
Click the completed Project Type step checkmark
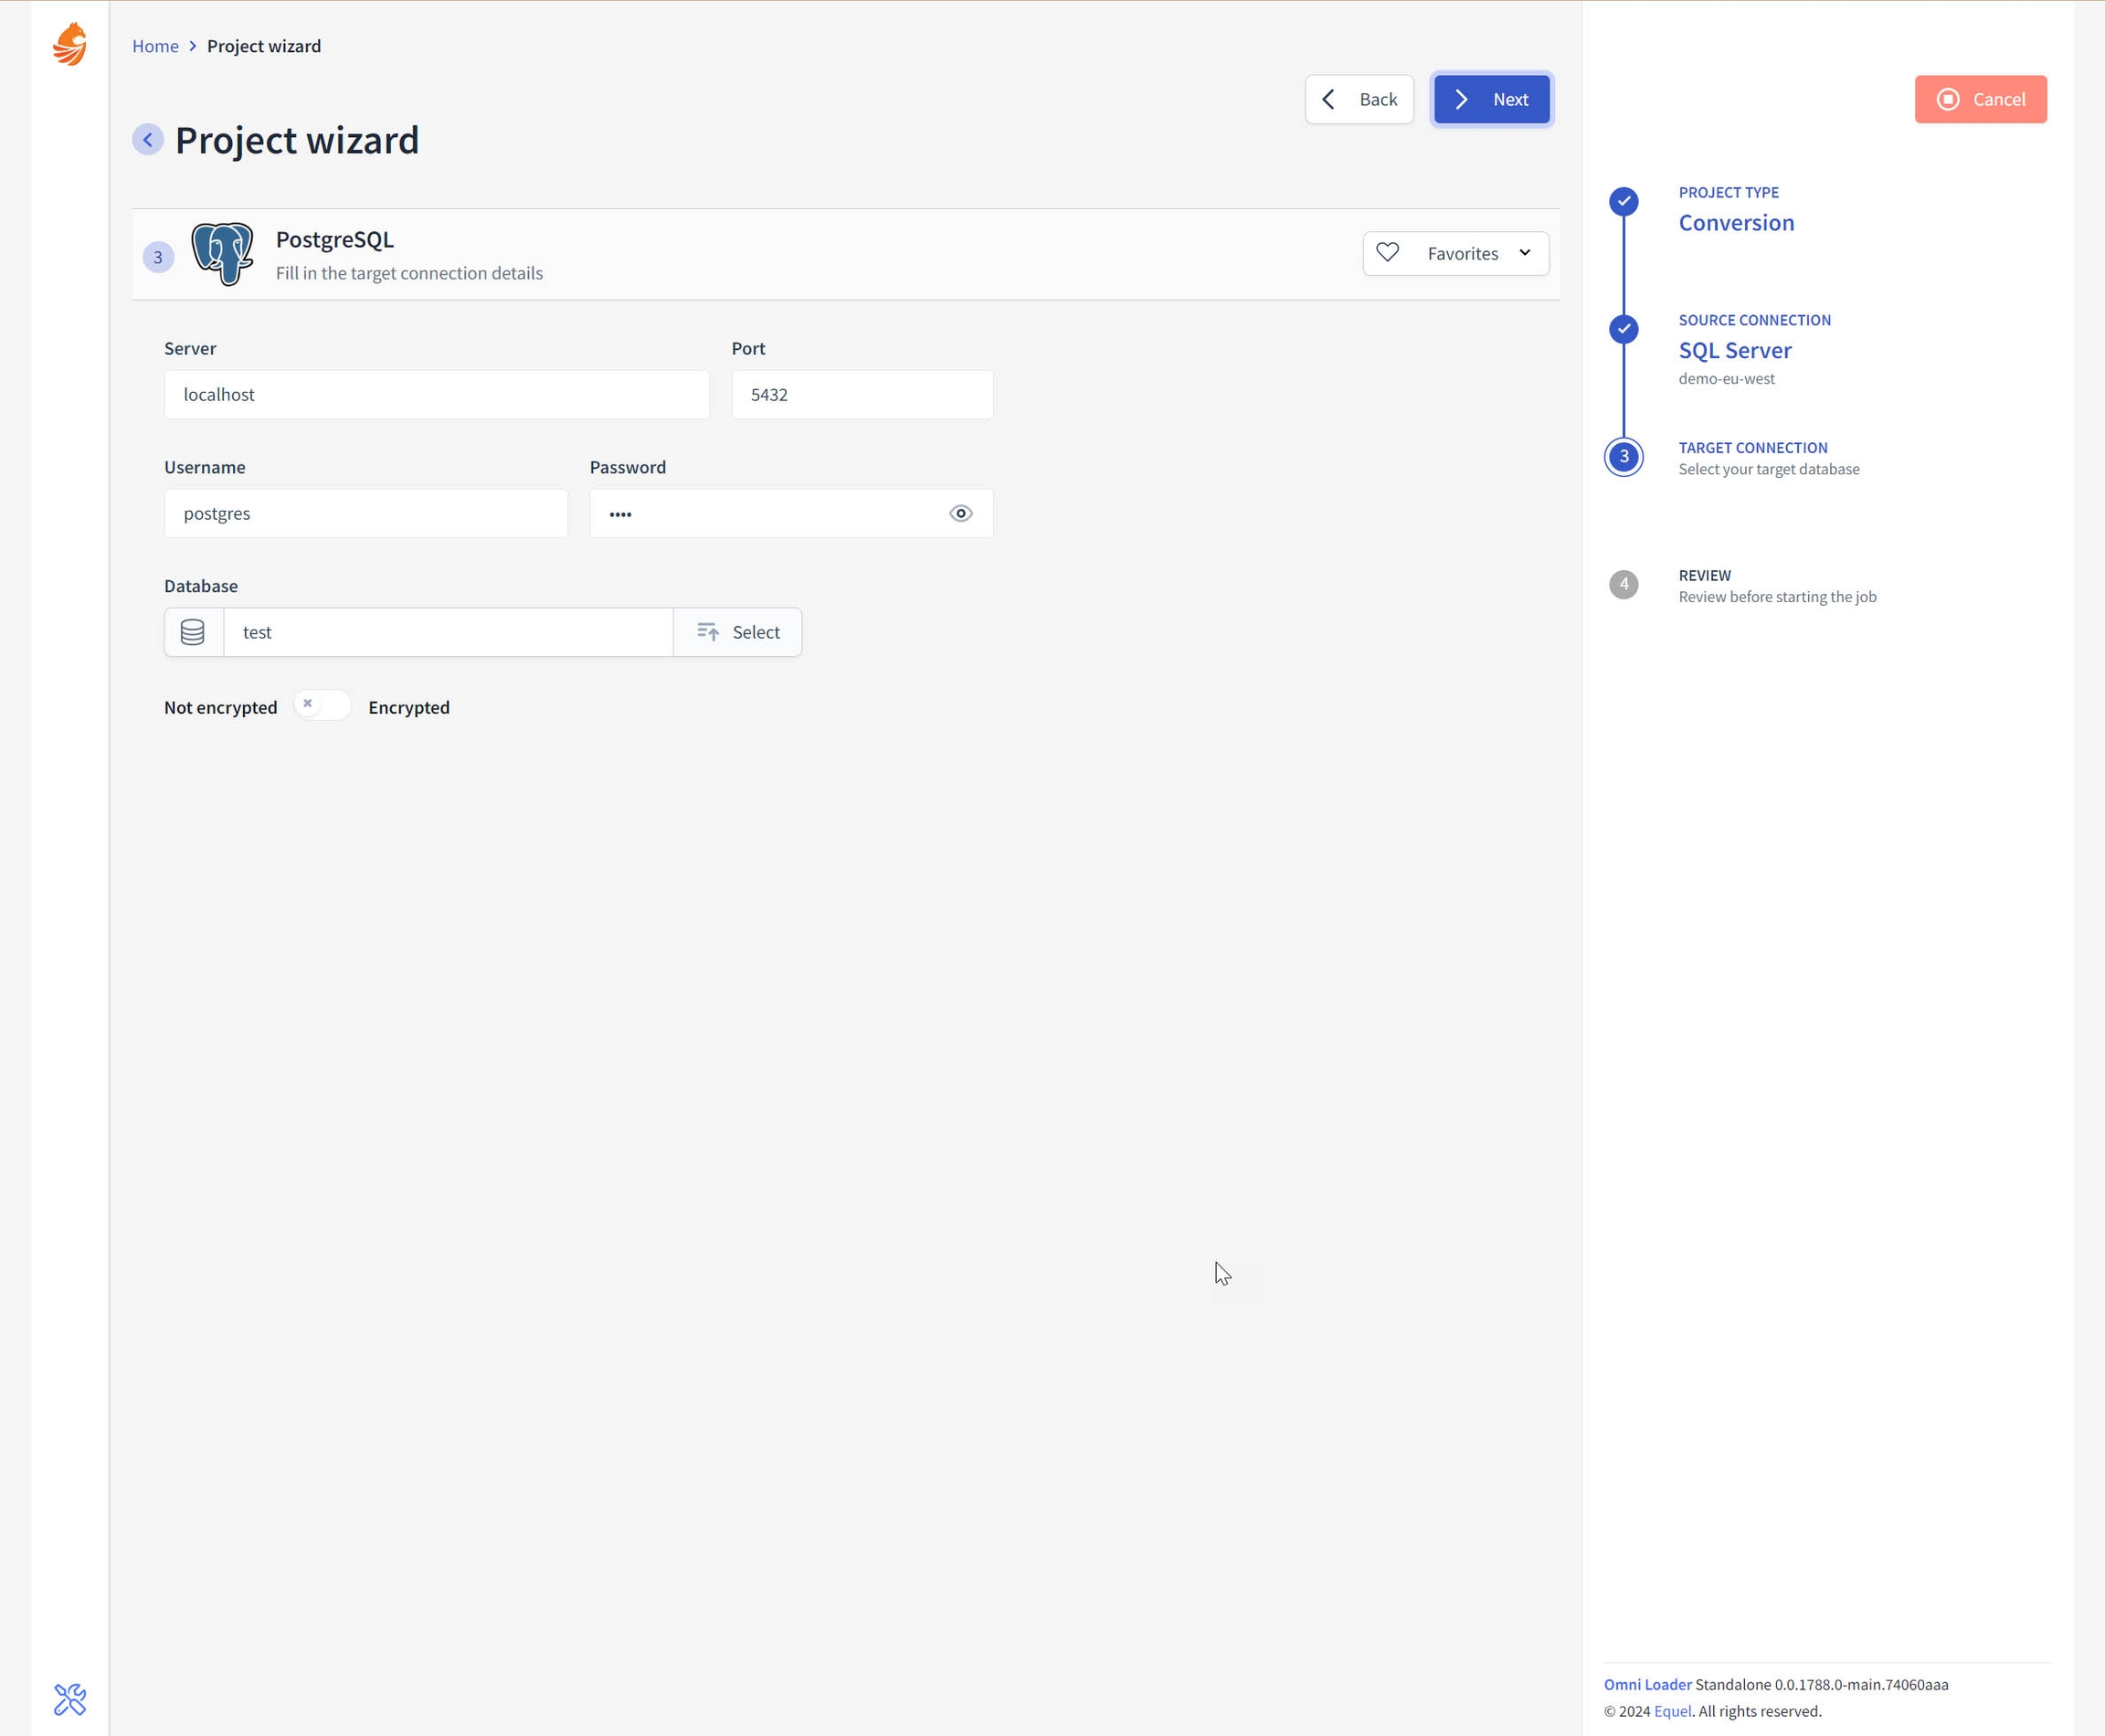(x=1623, y=201)
